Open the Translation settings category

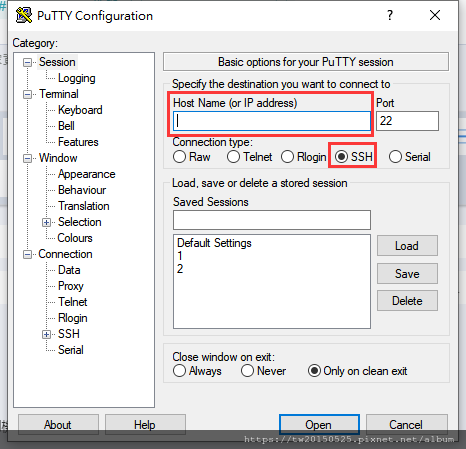click(83, 206)
